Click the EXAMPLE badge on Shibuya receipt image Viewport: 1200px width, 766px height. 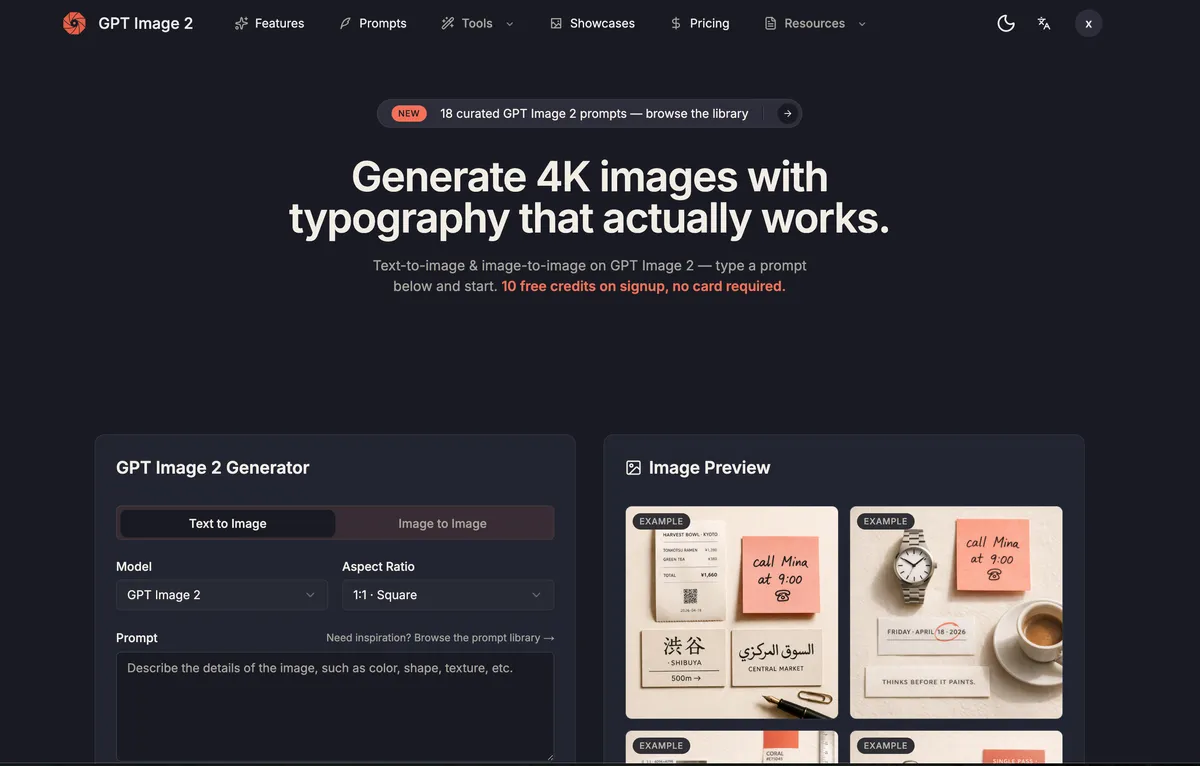(661, 521)
